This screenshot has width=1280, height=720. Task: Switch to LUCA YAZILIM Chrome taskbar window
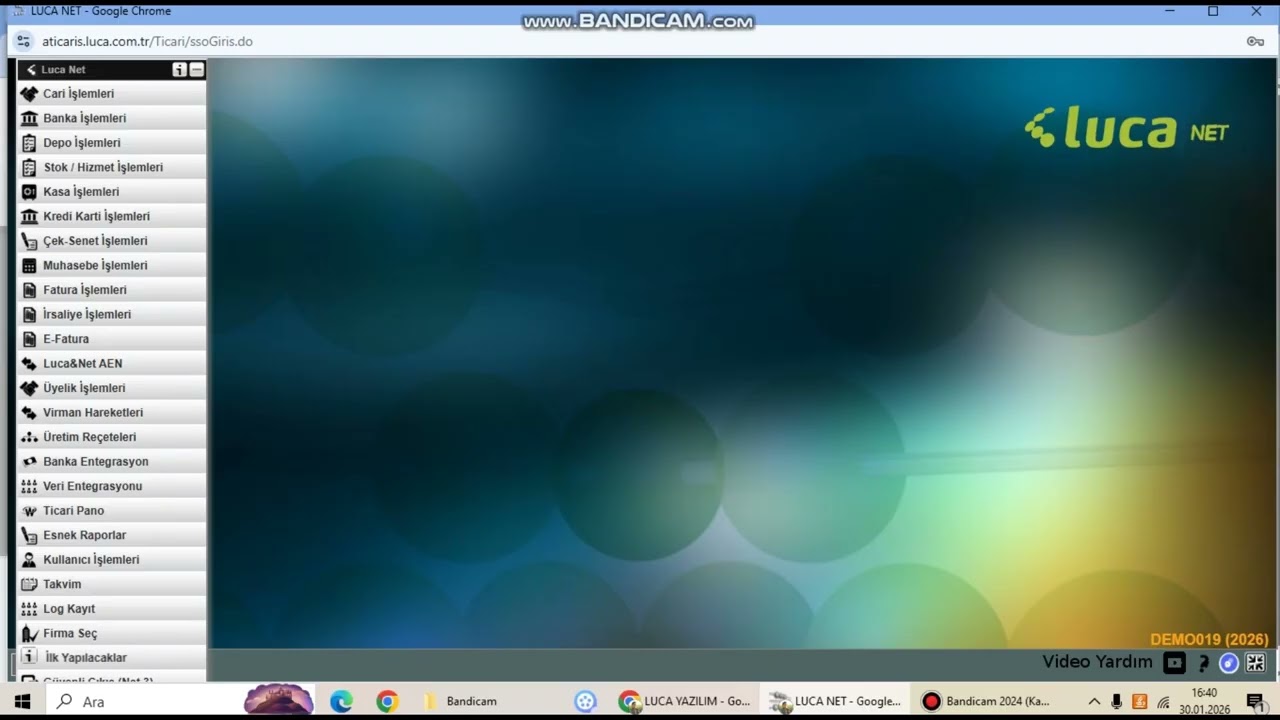686,701
